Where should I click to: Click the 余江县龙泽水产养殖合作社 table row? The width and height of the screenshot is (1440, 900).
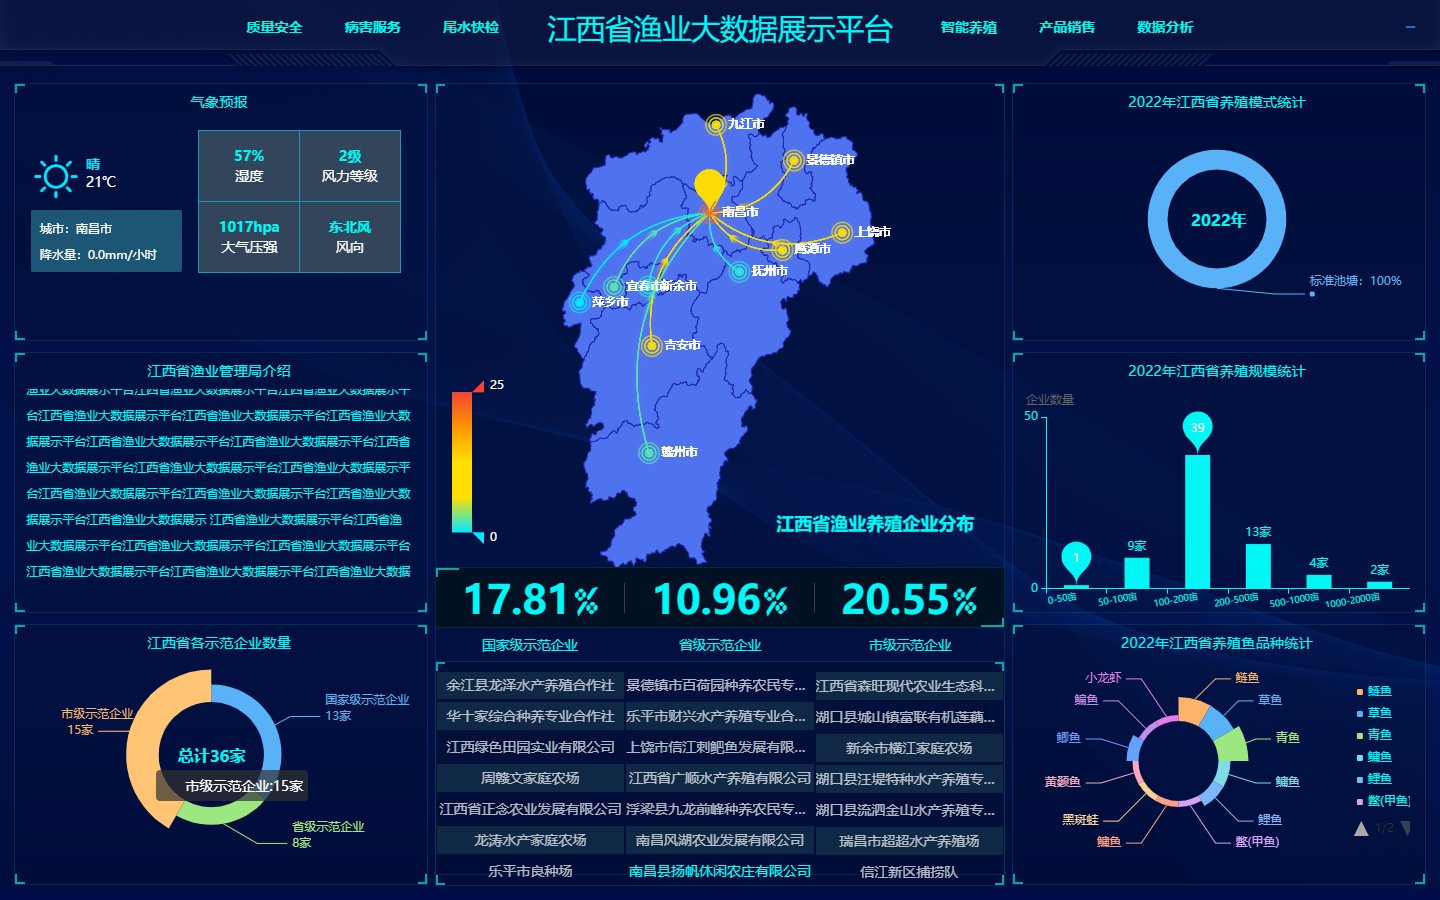[530, 686]
